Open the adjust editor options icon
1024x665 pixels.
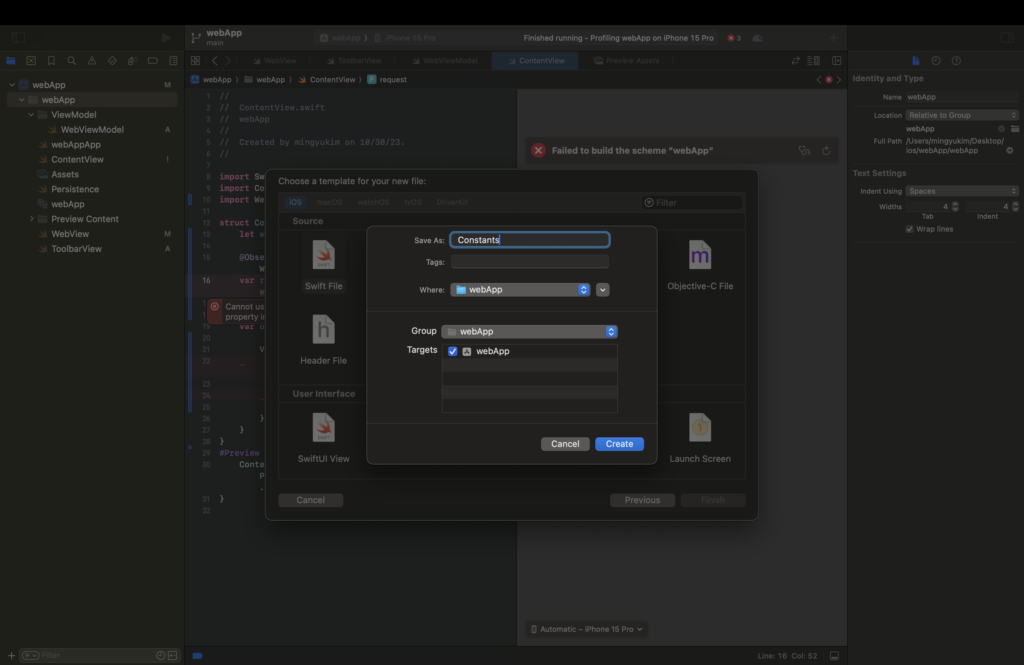click(x=814, y=61)
